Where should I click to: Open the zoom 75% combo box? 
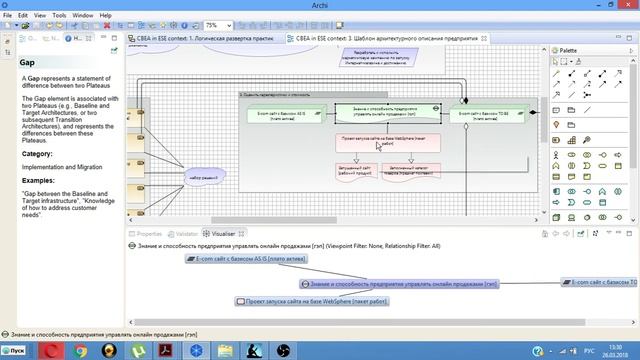click(x=218, y=25)
